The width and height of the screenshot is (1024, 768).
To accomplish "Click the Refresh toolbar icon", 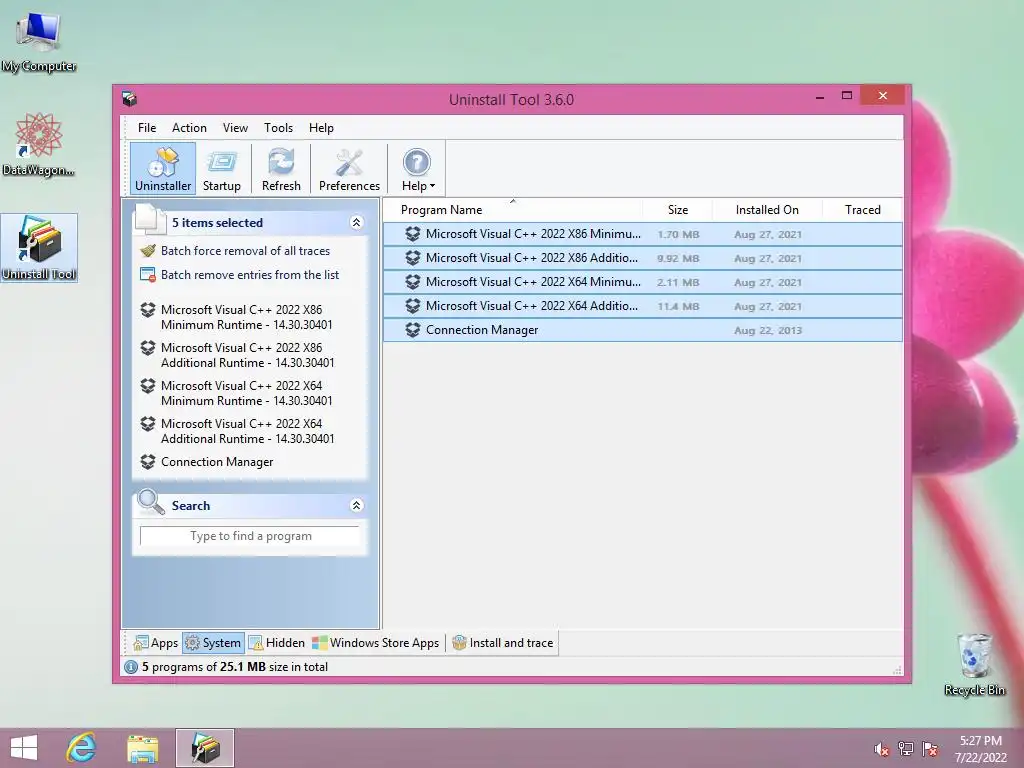I will pyautogui.click(x=281, y=169).
